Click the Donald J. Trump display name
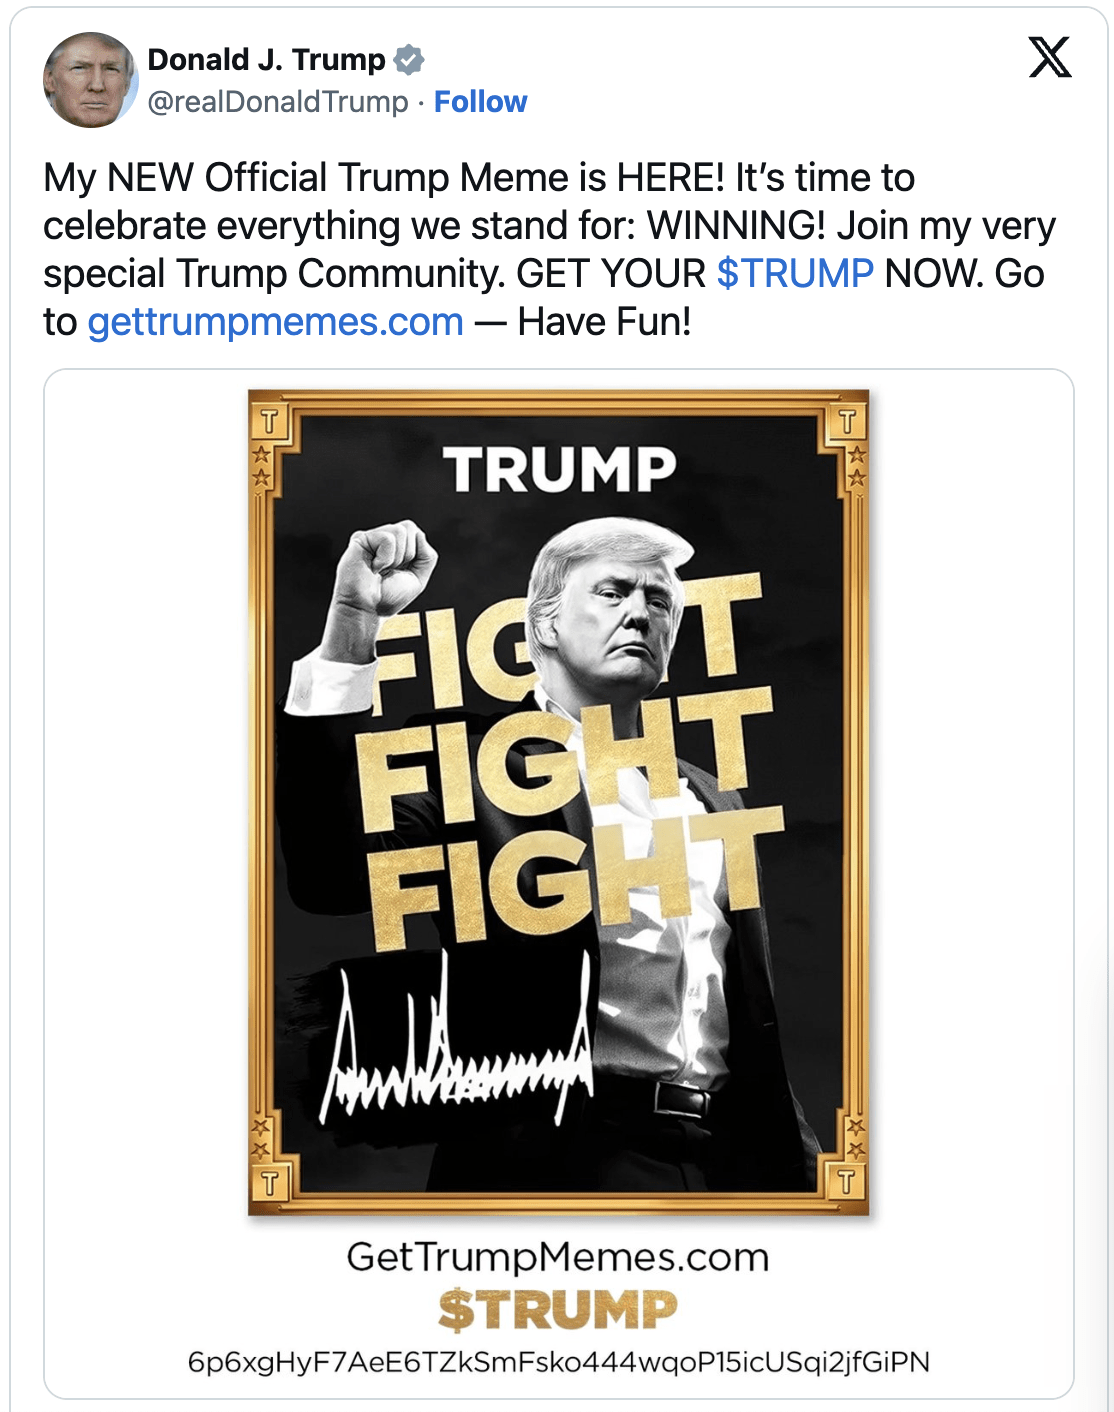Viewport: 1114px width, 1412px height. pyautogui.click(x=266, y=60)
